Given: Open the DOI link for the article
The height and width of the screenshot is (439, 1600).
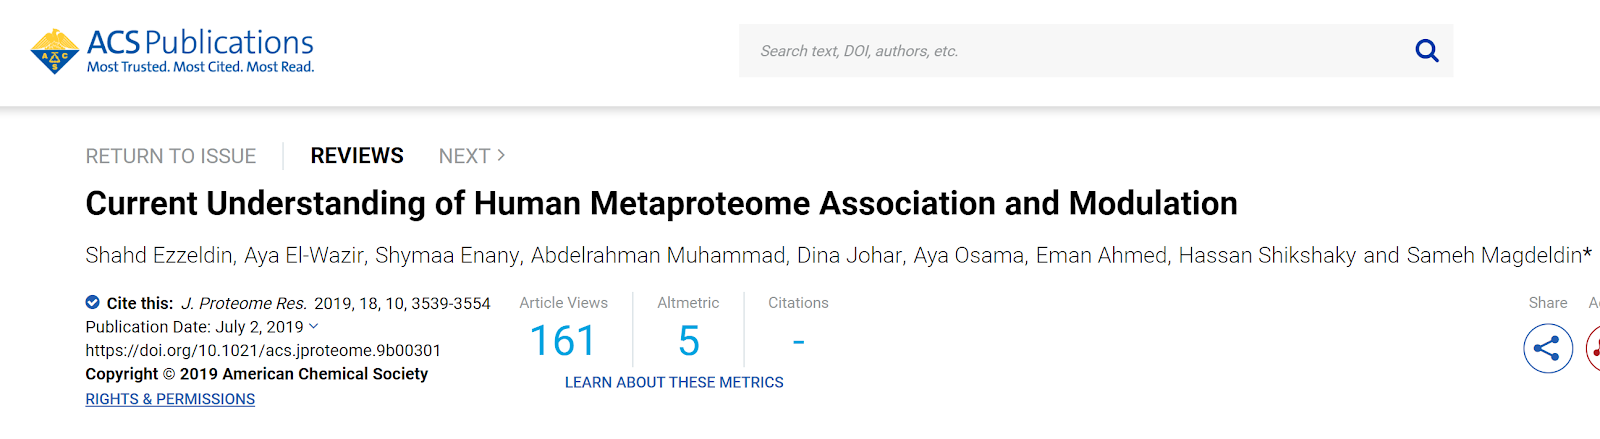Looking at the screenshot, I should (263, 350).
